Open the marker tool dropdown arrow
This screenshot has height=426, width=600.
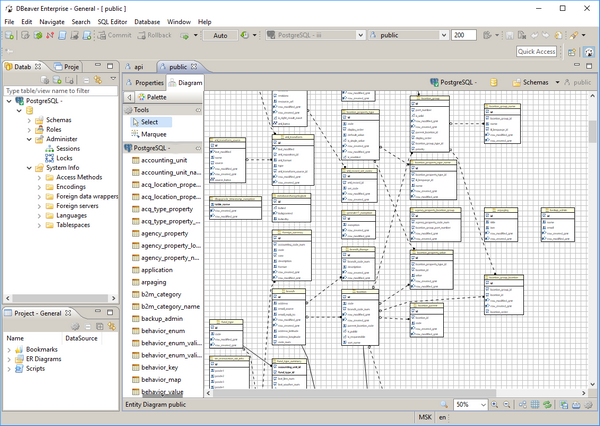(x=584, y=35)
